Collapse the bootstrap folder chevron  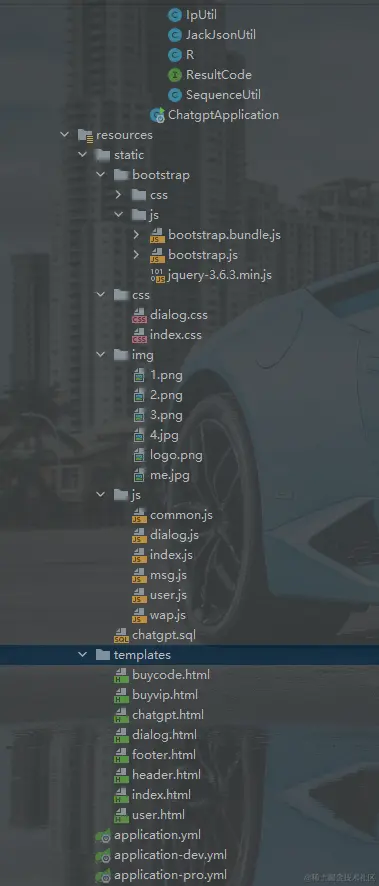(101, 175)
